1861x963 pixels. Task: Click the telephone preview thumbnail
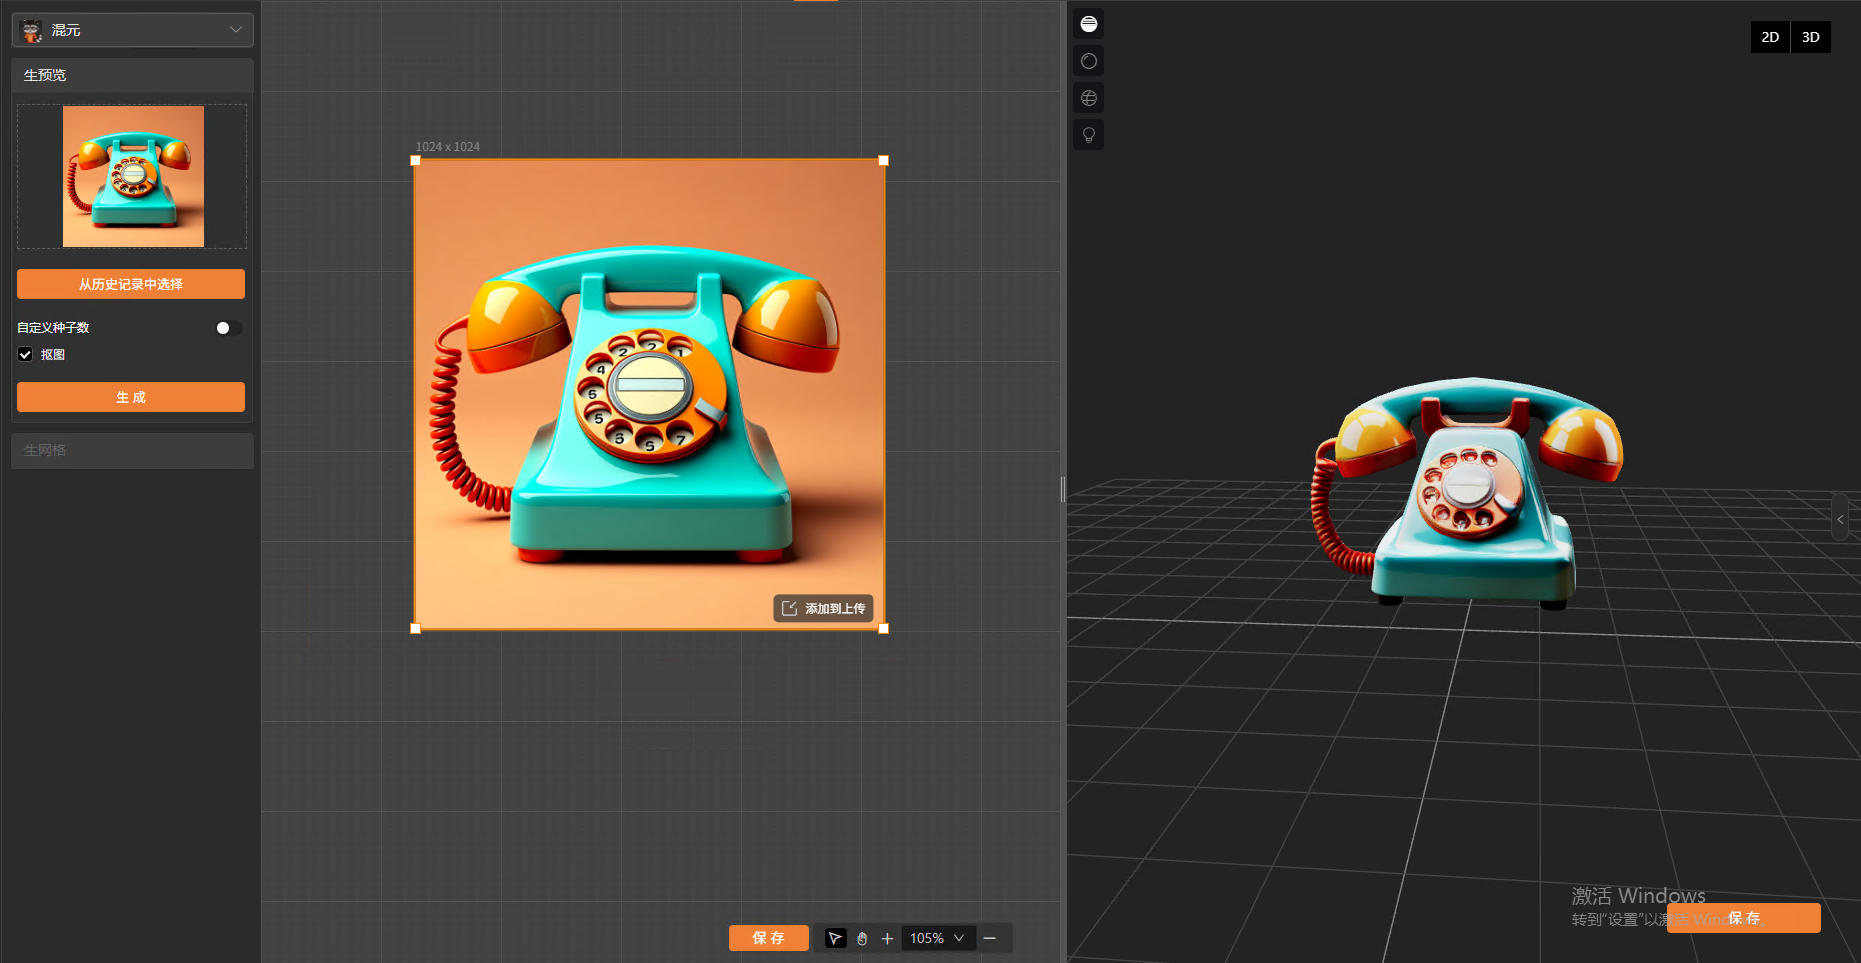tap(133, 177)
